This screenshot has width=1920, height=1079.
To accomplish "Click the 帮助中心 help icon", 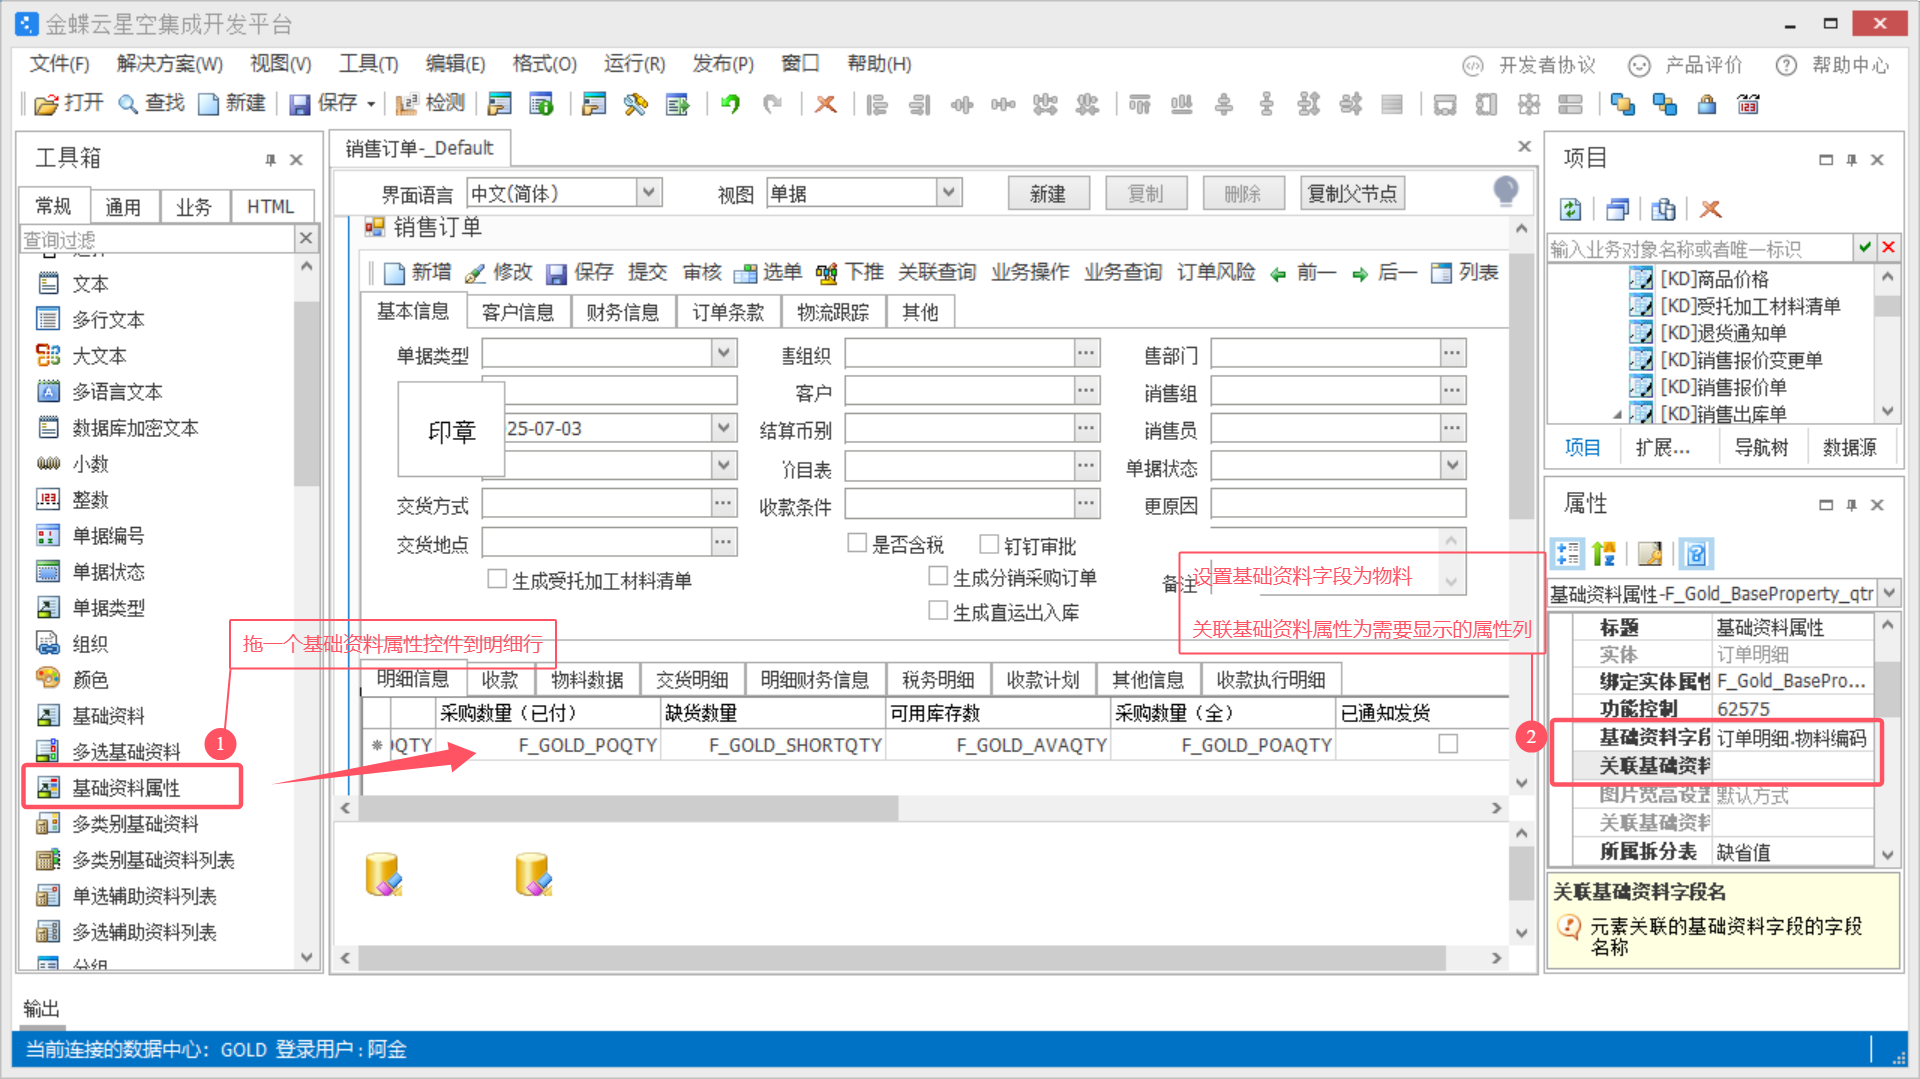I will pos(1786,65).
